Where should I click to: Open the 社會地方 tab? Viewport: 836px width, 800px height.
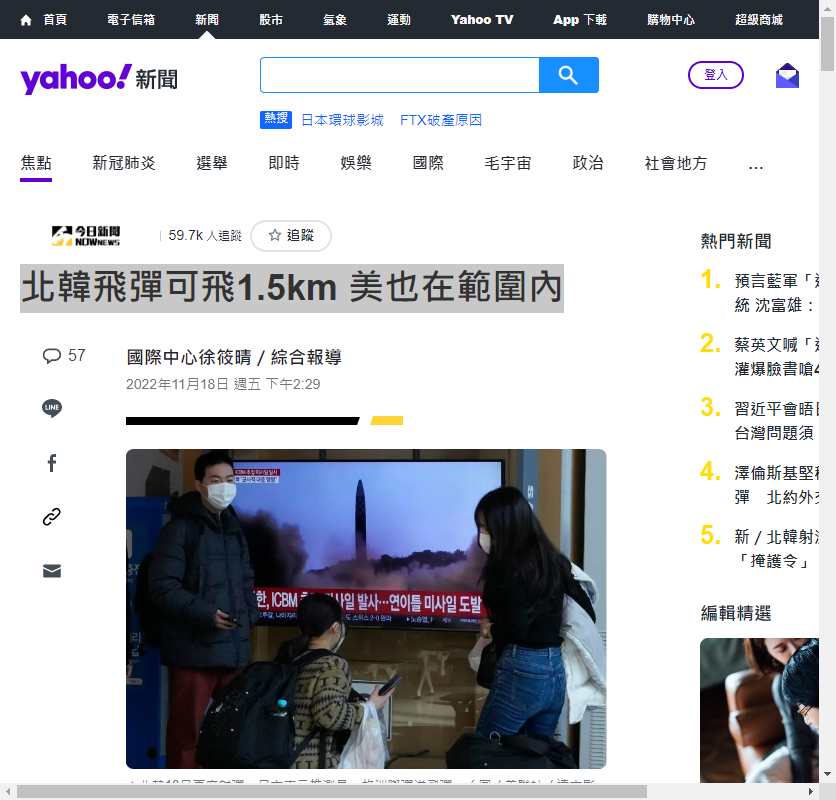point(676,163)
